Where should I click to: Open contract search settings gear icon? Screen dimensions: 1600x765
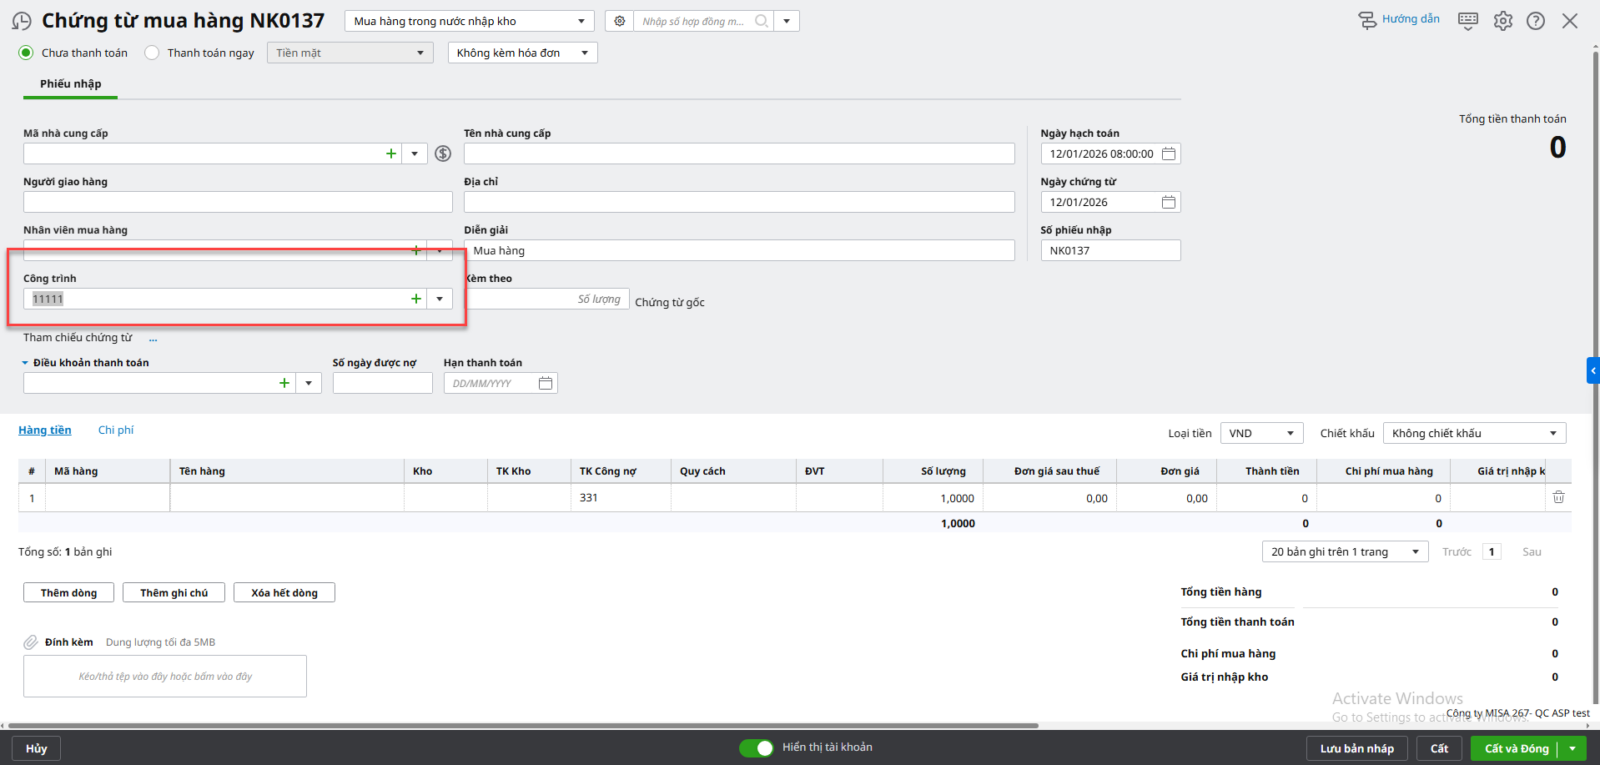click(x=620, y=21)
